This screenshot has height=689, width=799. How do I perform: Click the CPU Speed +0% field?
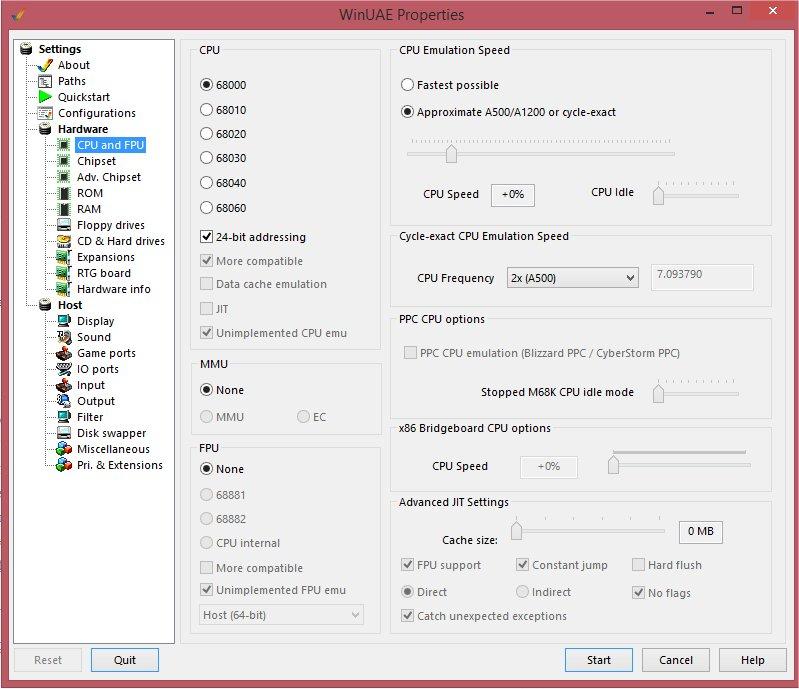pos(513,195)
